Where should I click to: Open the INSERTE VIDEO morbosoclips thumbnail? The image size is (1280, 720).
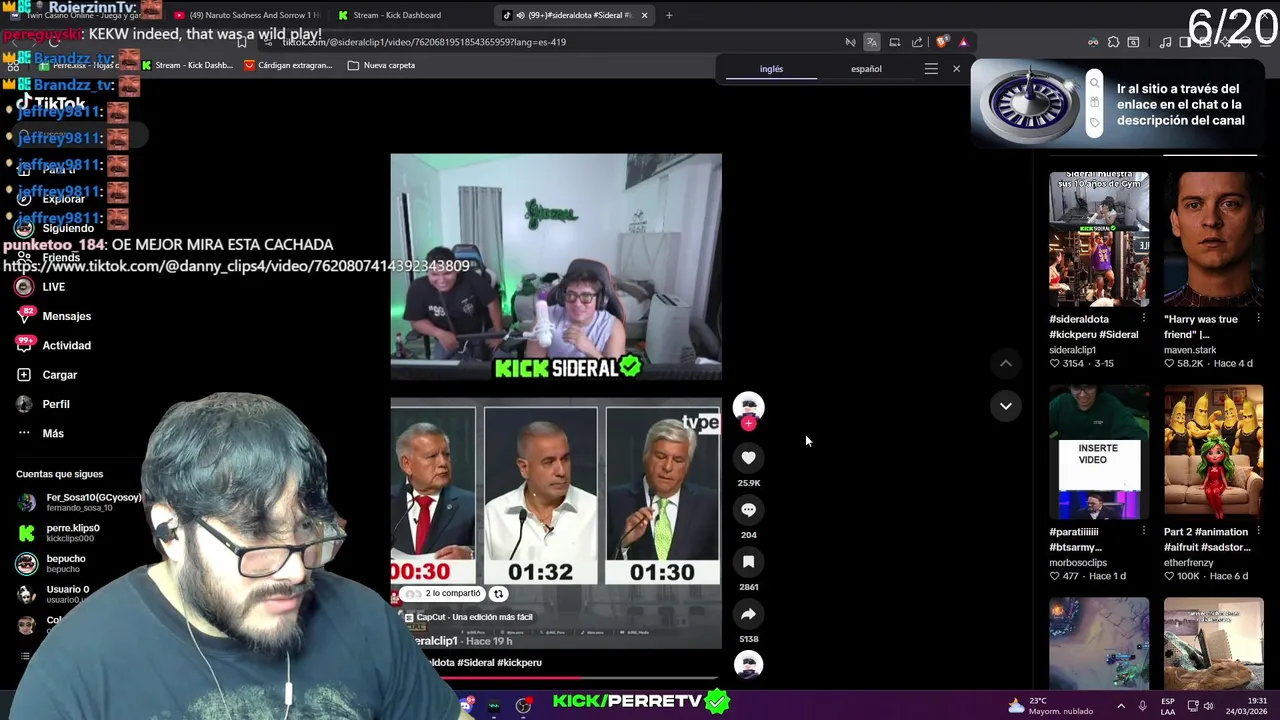coord(1098,452)
